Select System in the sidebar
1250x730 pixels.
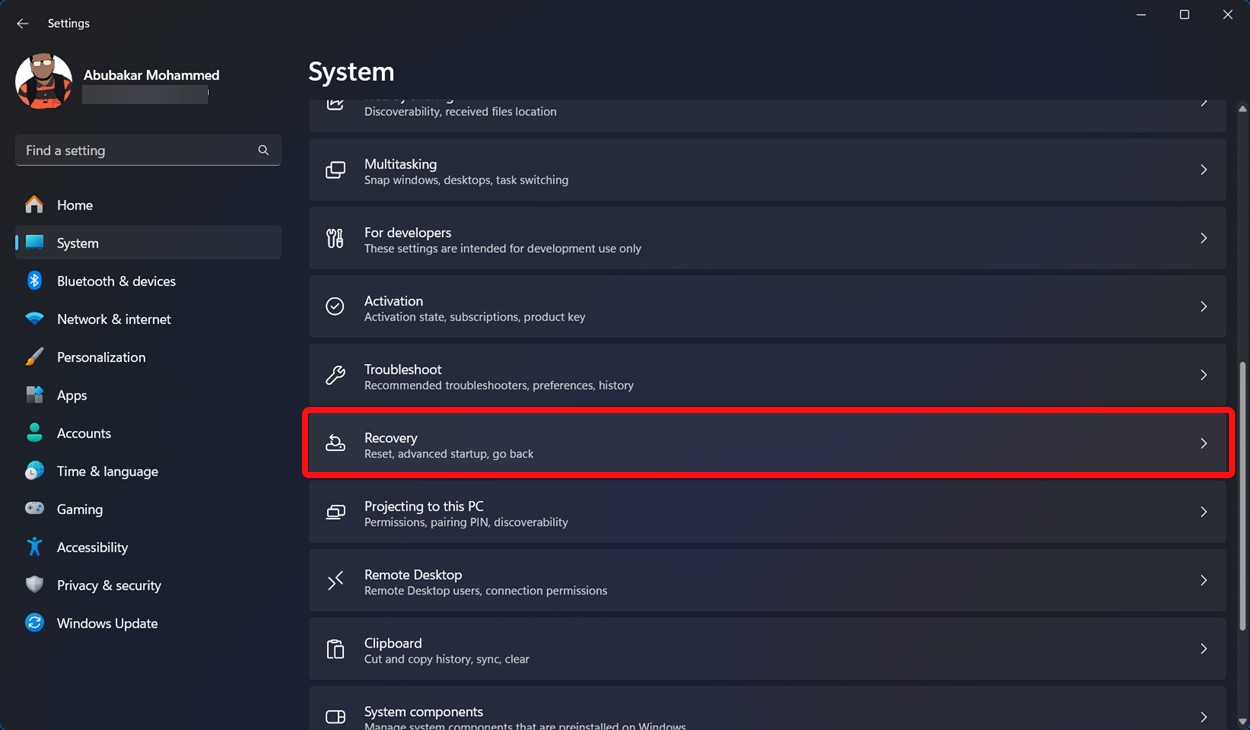pyautogui.click(x=75, y=242)
